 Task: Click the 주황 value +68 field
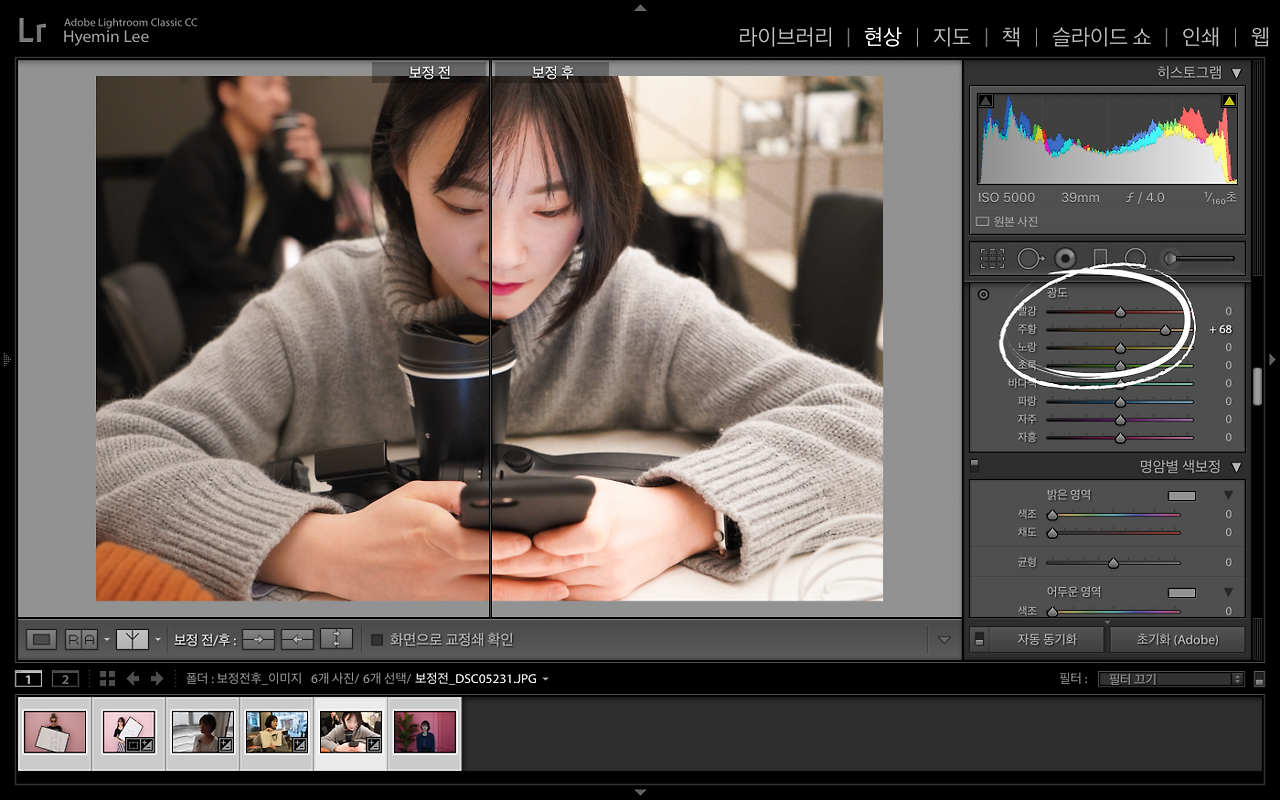pos(1220,330)
